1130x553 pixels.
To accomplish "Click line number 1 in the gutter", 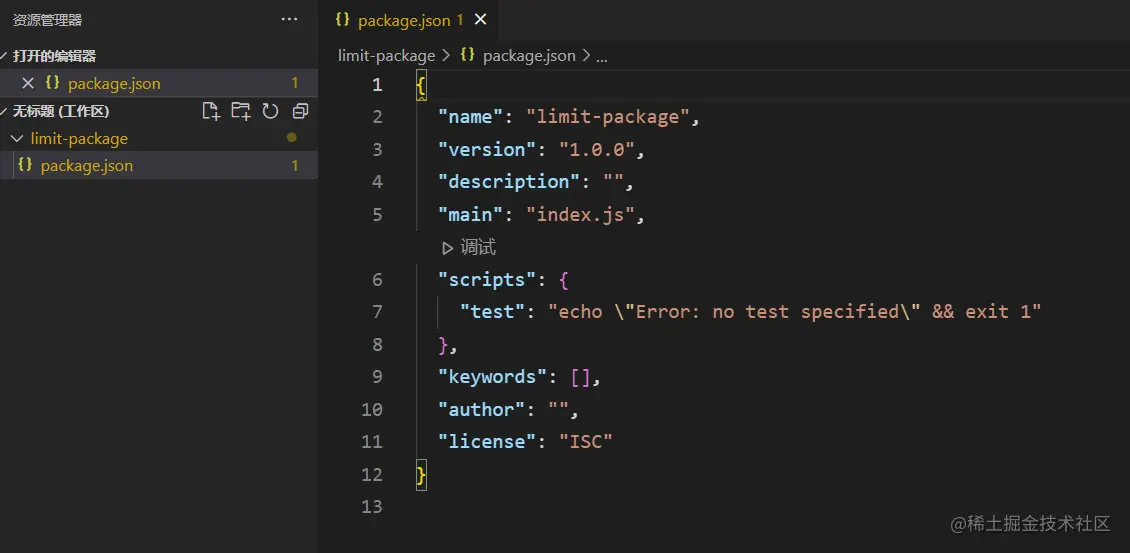I will click(x=378, y=85).
